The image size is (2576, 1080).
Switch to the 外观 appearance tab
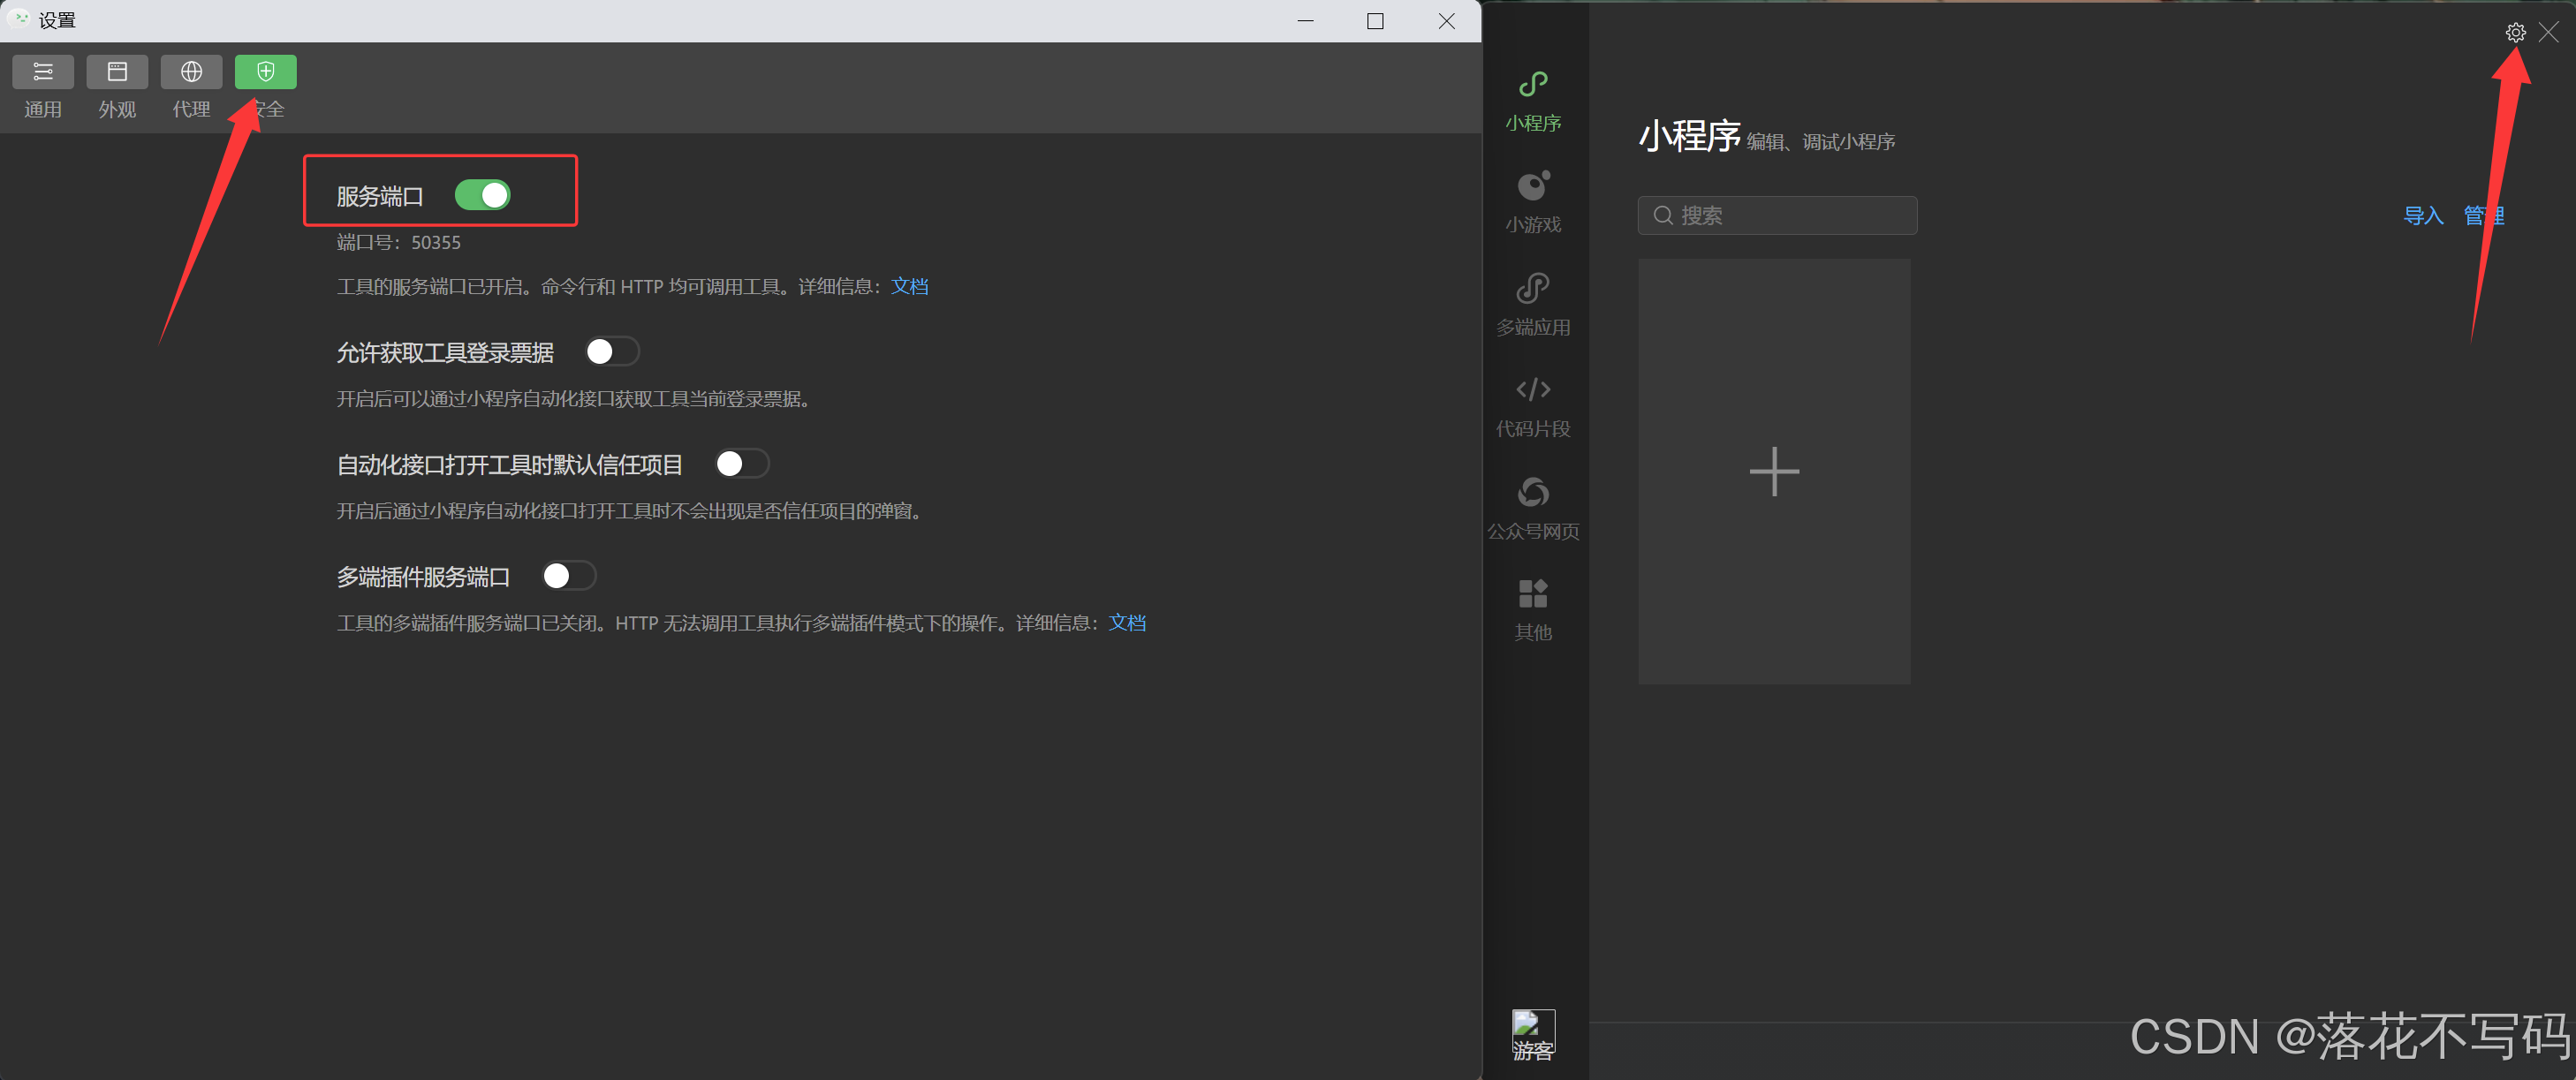(117, 73)
